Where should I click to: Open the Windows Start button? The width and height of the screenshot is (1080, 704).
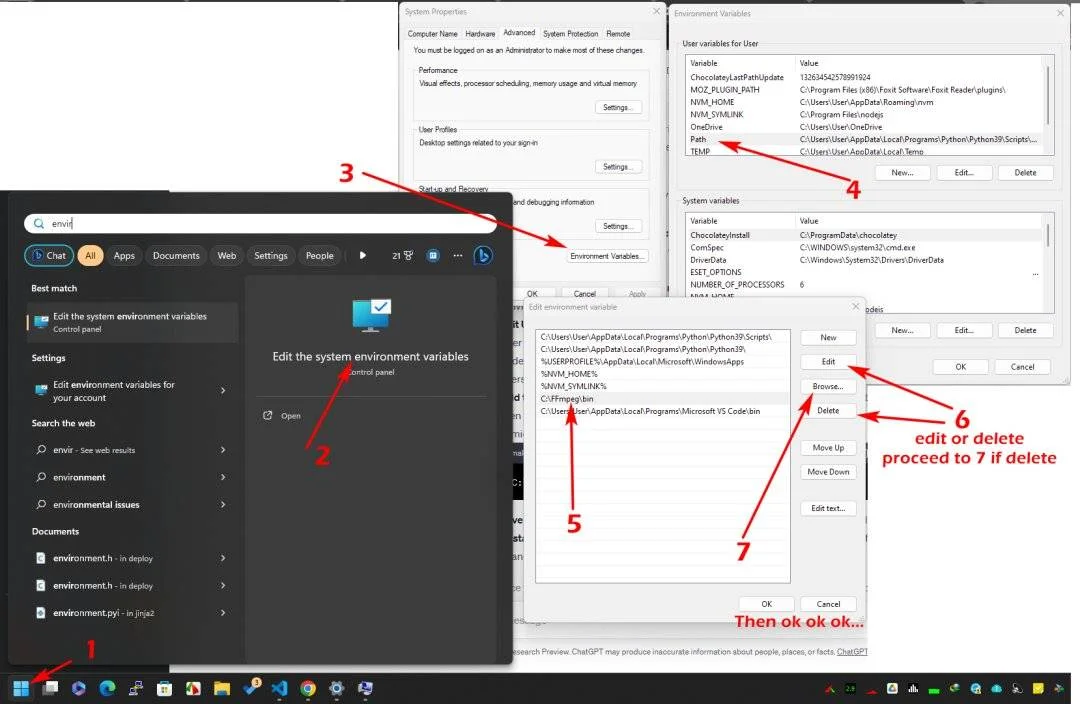pyautogui.click(x=21, y=688)
